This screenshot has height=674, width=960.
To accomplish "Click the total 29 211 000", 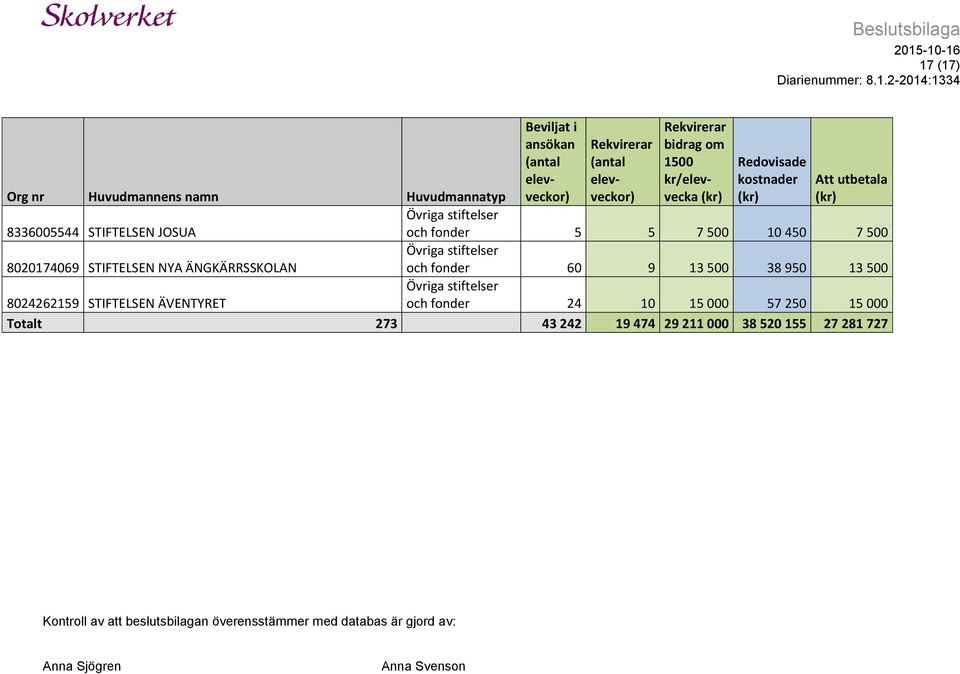I will point(696,323).
